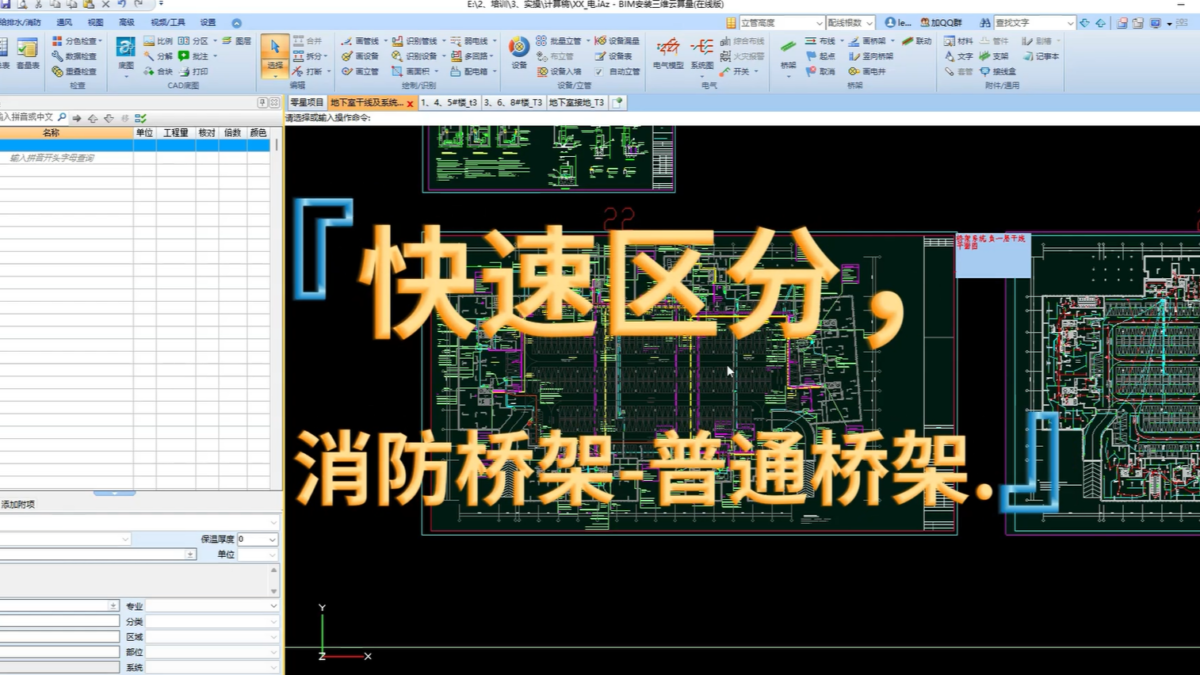Click 起点 start point flag tool
Image resolution: width=1200 pixels, height=675 pixels.
coord(821,56)
